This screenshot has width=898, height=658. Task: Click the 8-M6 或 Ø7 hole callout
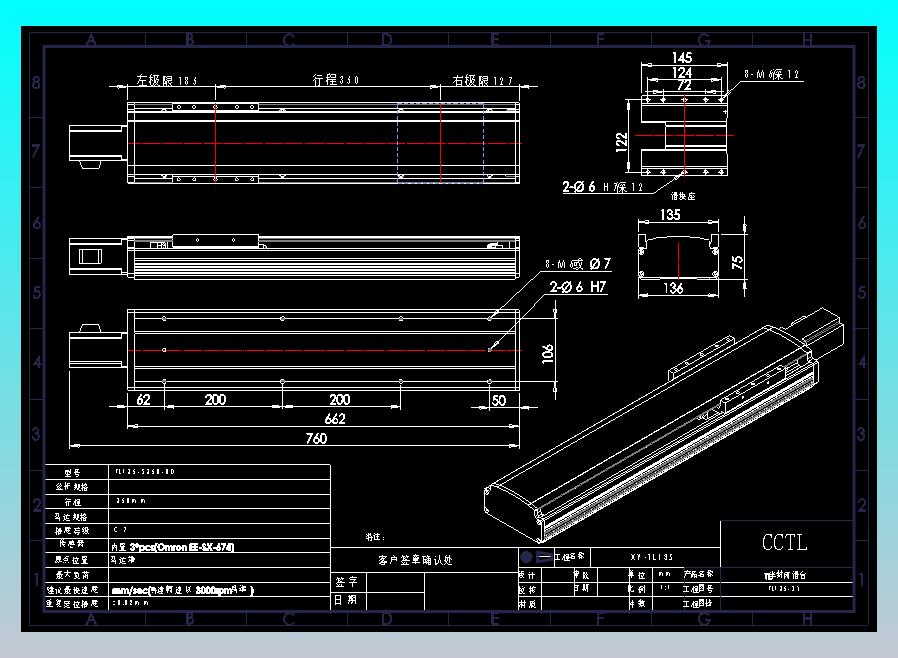(578, 263)
